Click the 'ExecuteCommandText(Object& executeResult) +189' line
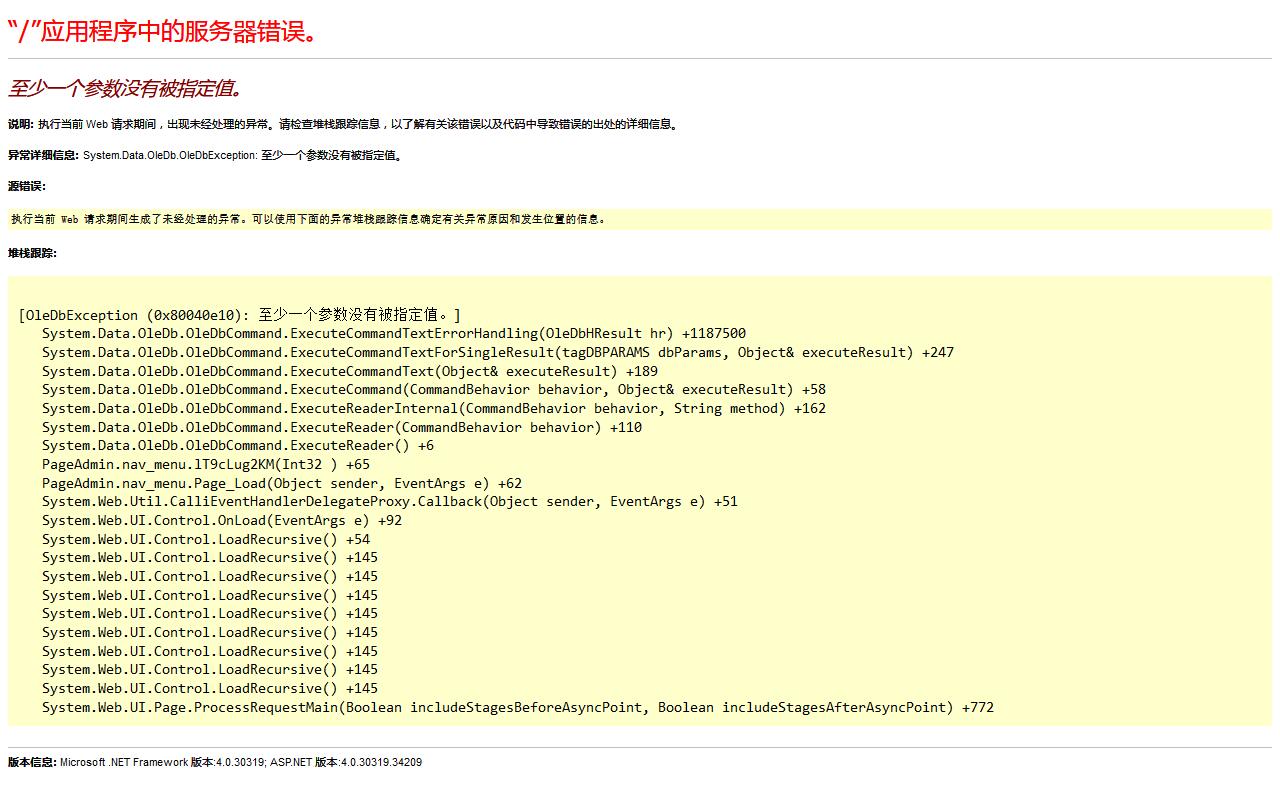The height and width of the screenshot is (796, 1280). (349, 371)
